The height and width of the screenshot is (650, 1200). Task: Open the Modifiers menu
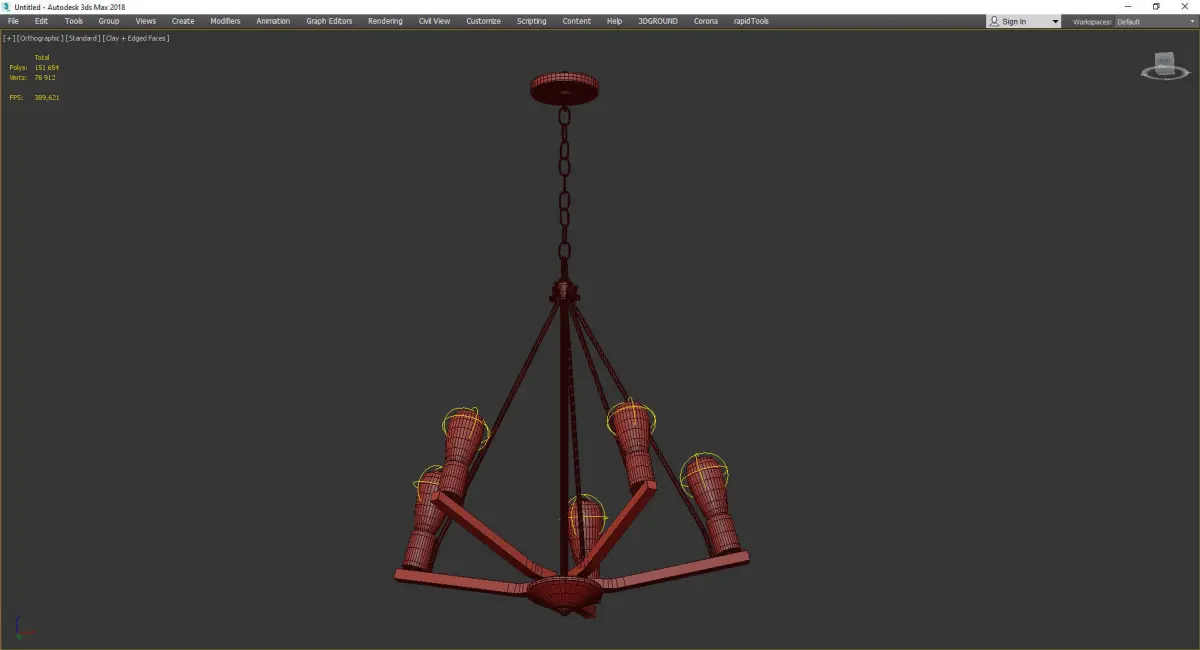[x=225, y=21]
